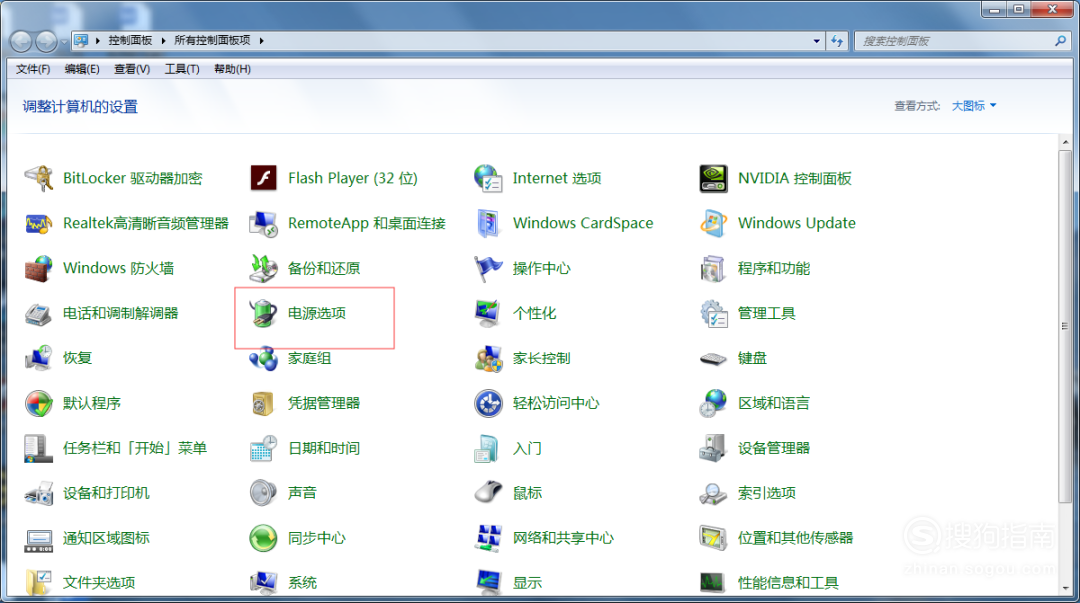The image size is (1080, 603).
Task: Click the Forward navigation button
Action: pos(46,41)
